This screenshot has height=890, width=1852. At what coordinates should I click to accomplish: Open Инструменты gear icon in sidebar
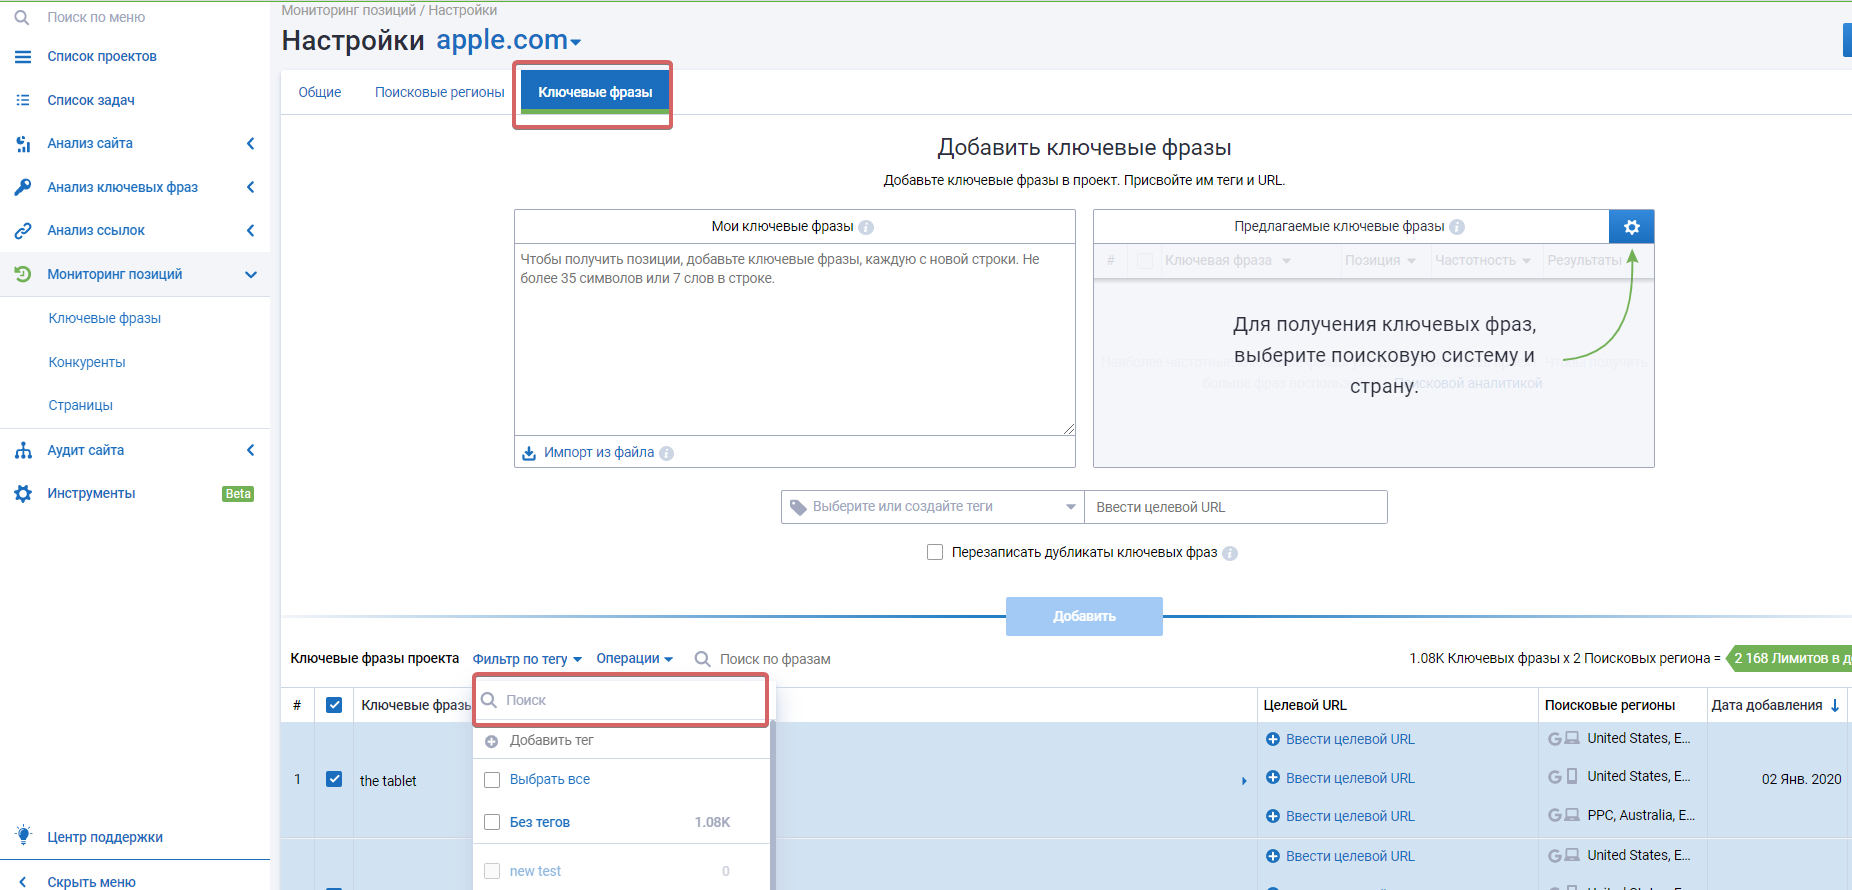(23, 493)
